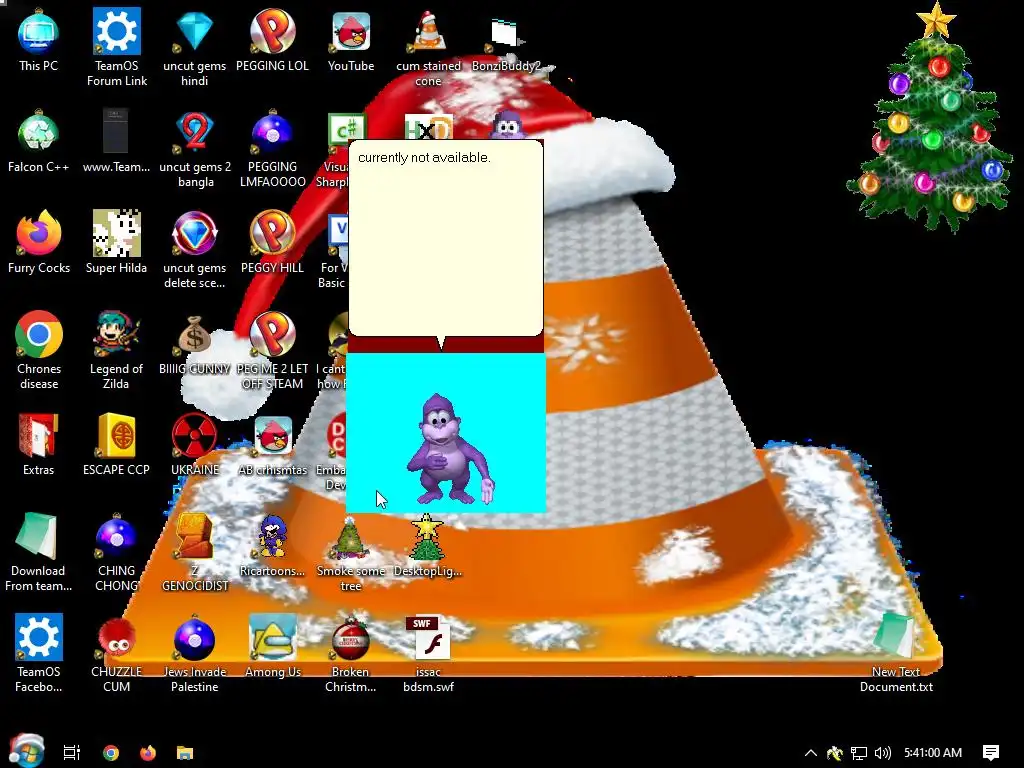This screenshot has height=768, width=1024.
Task: Open the Broken Christm... ornament icon
Action: tap(351, 654)
